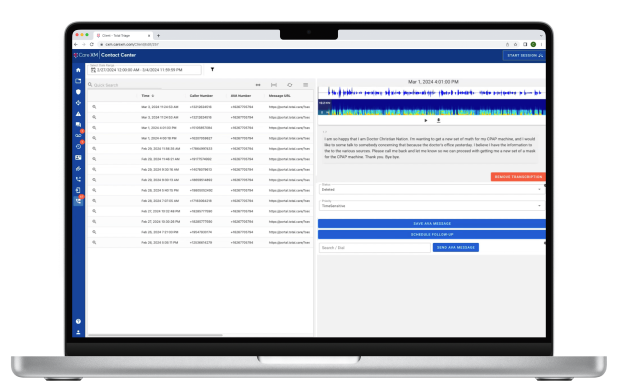Image resolution: width=618 pixels, height=384 pixels.
Task: Select the Feb 29 11:58:36 AM time cell
Action: pyautogui.click(x=160, y=149)
